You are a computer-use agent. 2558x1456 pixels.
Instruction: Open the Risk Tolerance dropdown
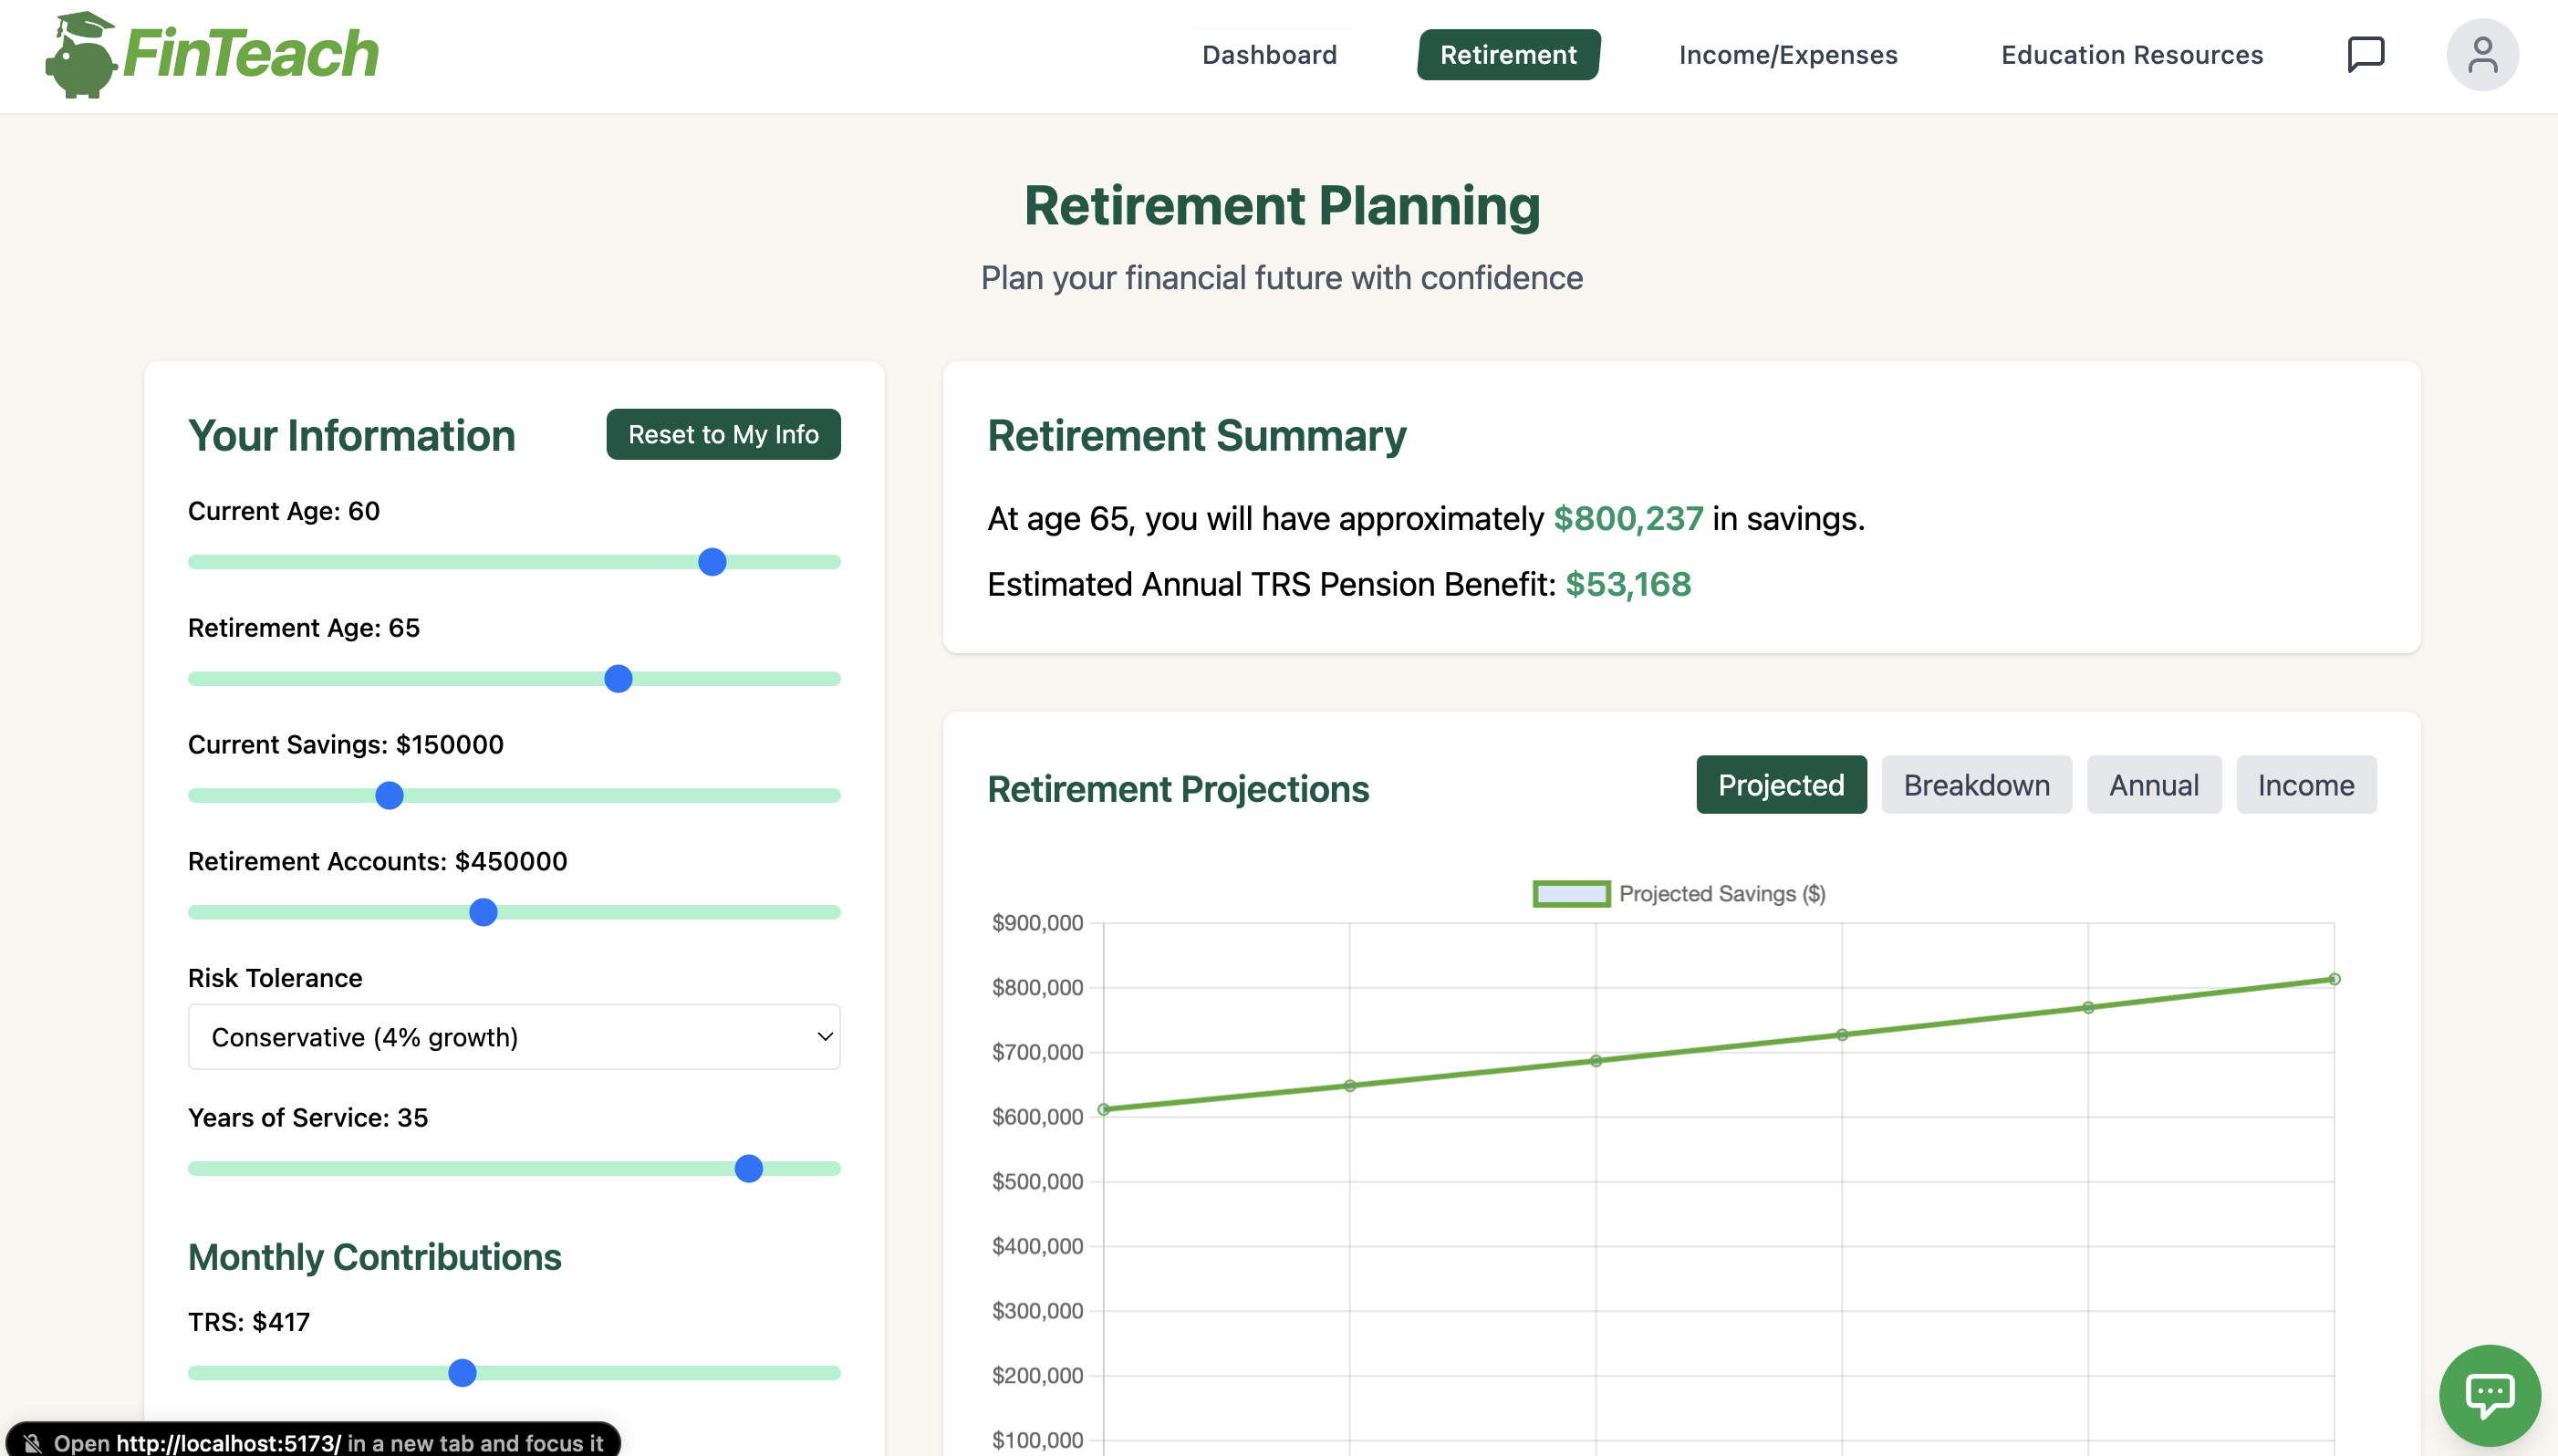(x=513, y=1037)
